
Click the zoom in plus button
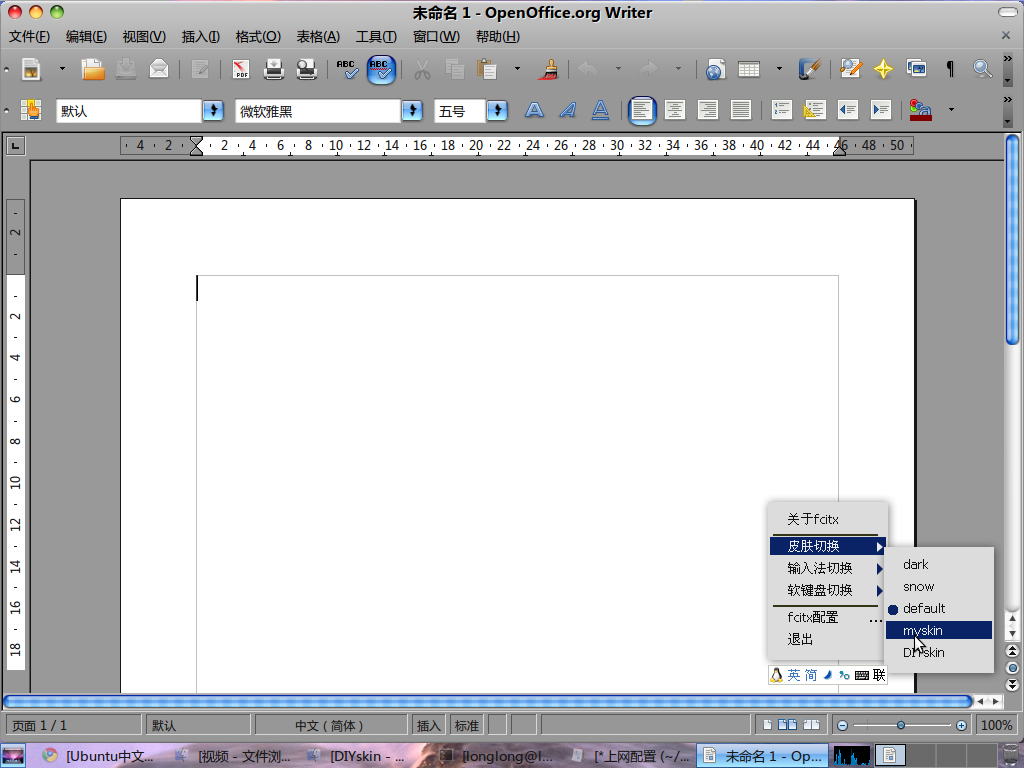pyautogui.click(x=961, y=726)
